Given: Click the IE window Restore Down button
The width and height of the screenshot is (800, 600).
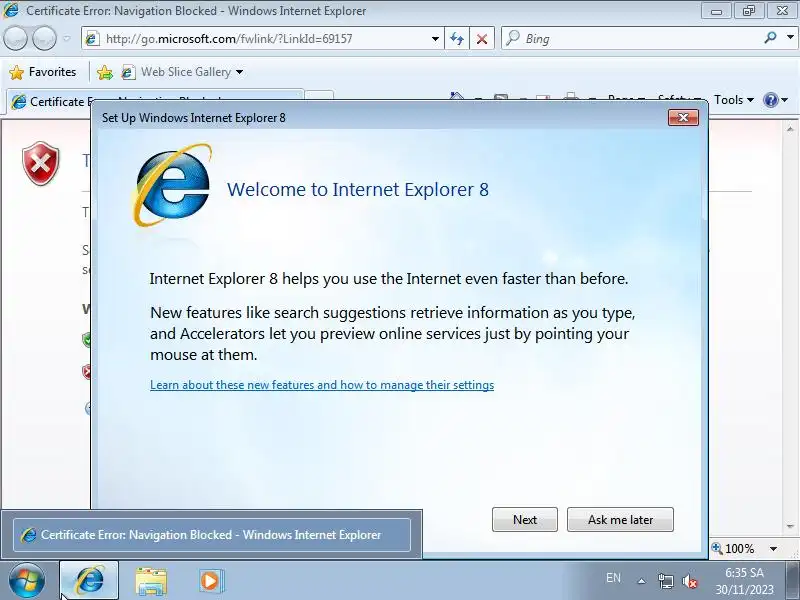Looking at the screenshot, I should [748, 11].
